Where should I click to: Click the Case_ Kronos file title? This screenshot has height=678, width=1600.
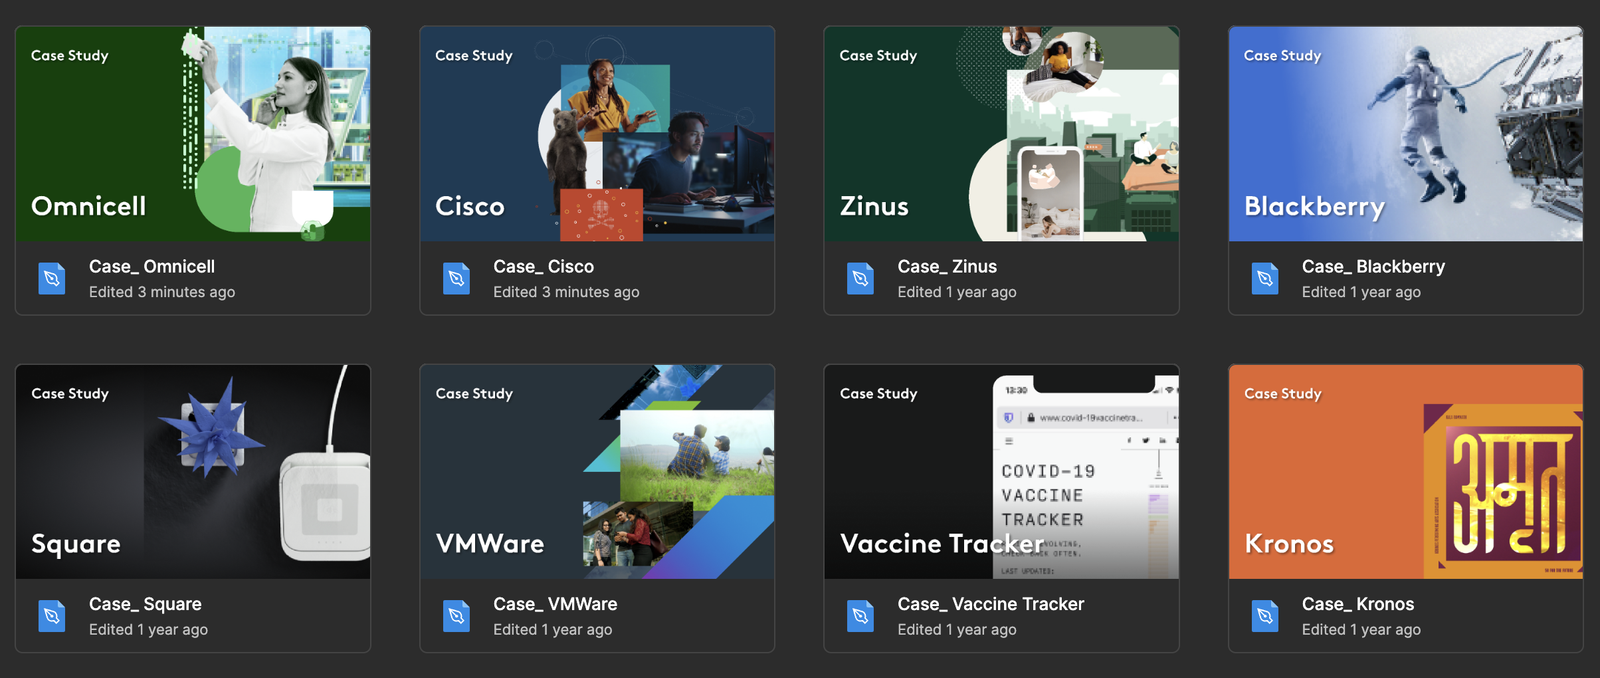[1357, 604]
